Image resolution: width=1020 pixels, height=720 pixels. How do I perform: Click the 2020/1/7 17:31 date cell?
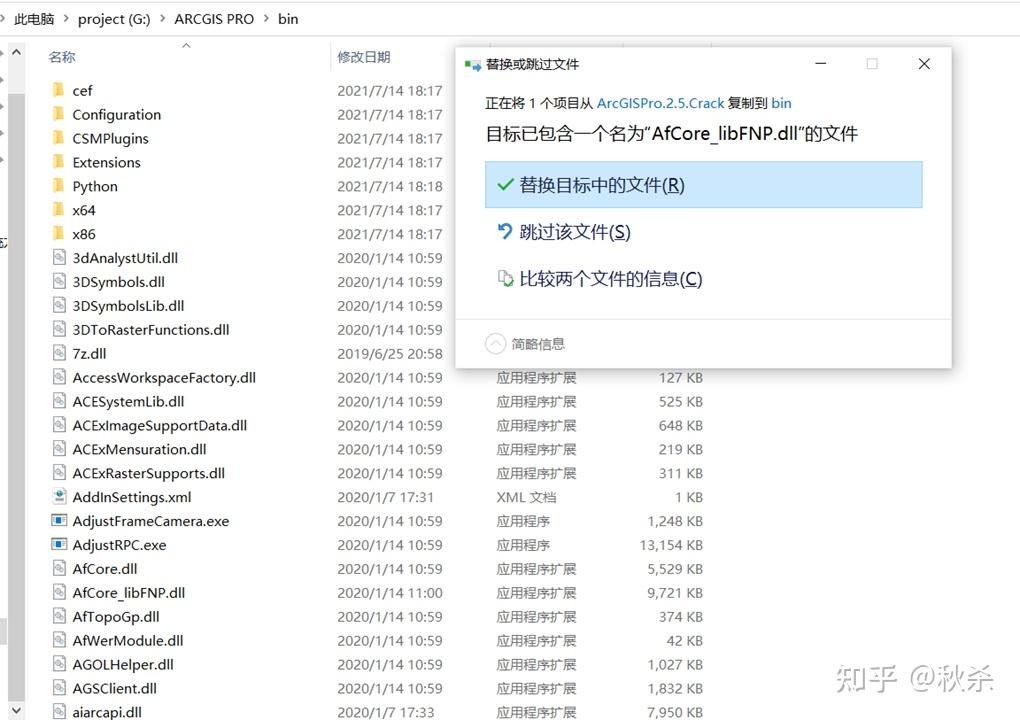click(x=385, y=497)
